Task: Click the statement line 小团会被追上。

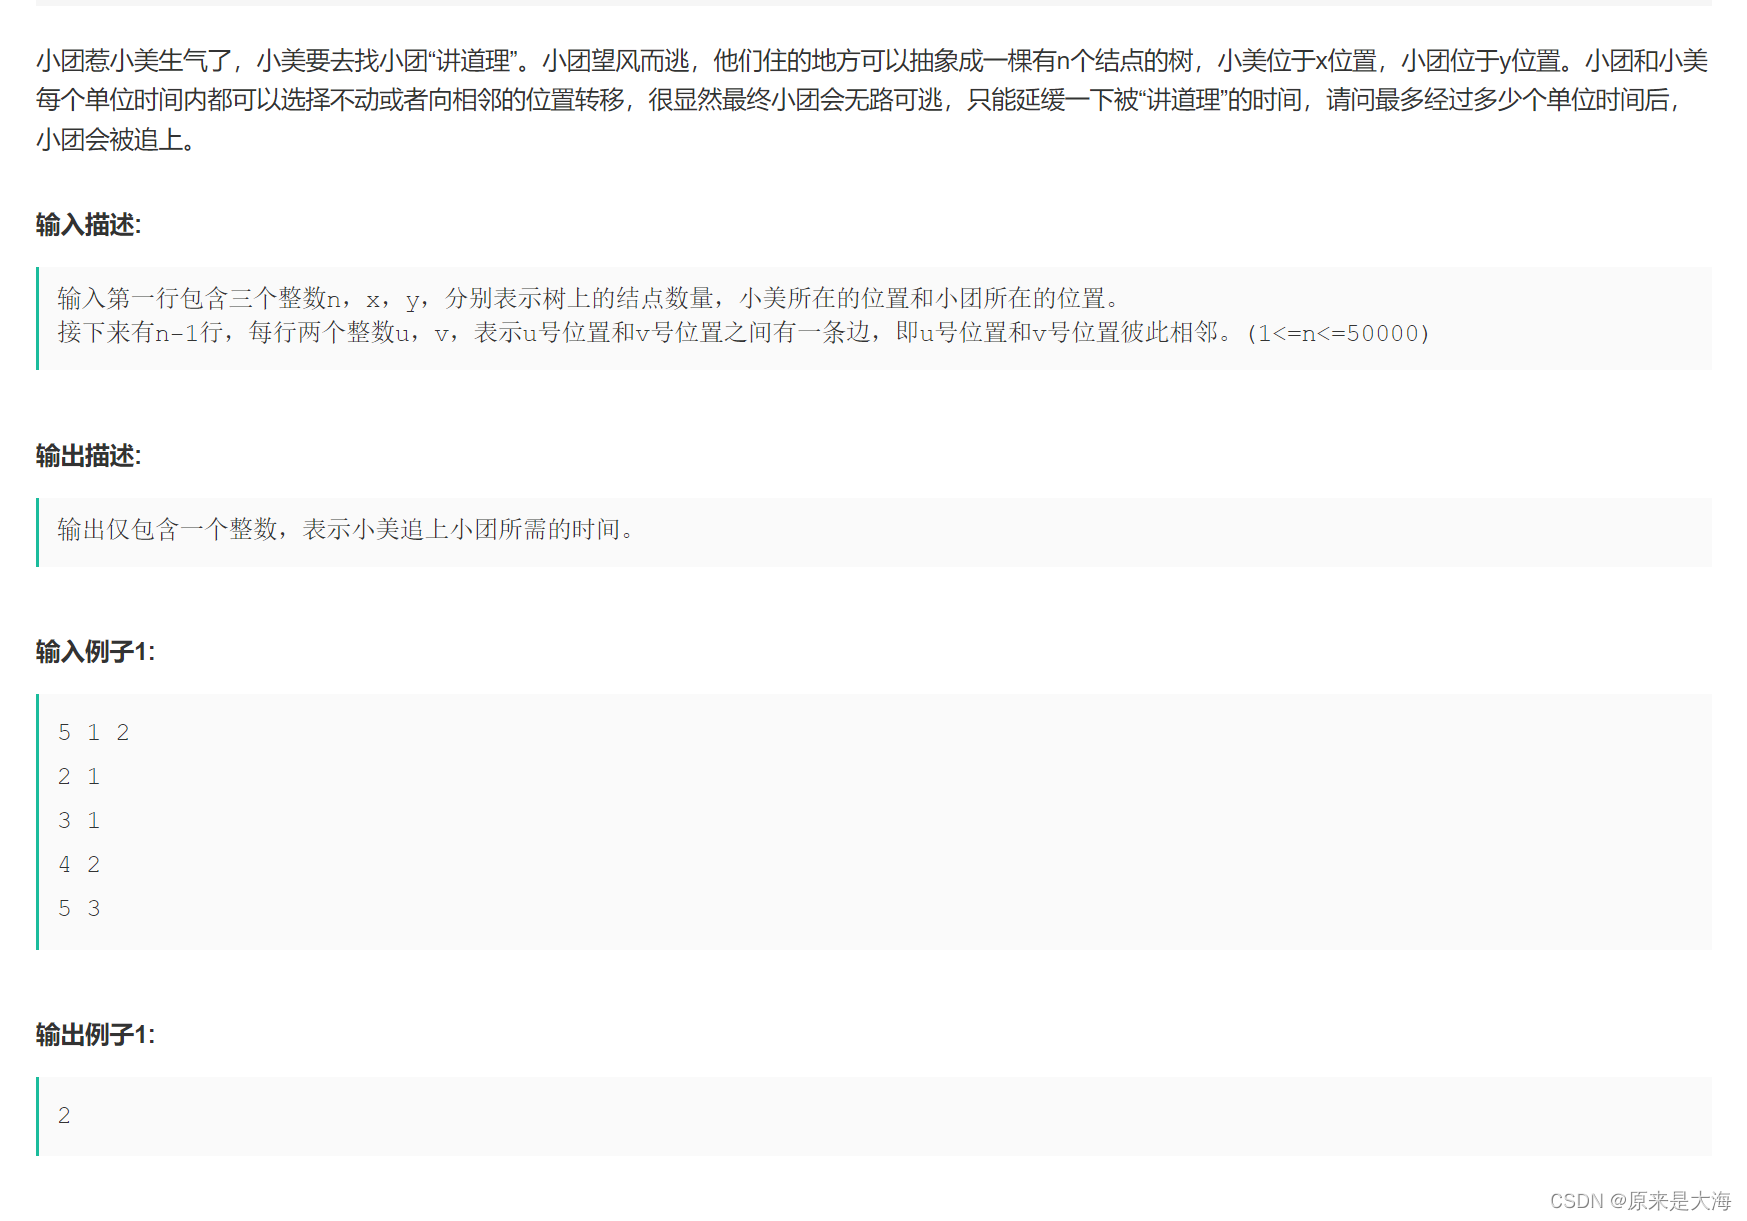Action: [116, 140]
